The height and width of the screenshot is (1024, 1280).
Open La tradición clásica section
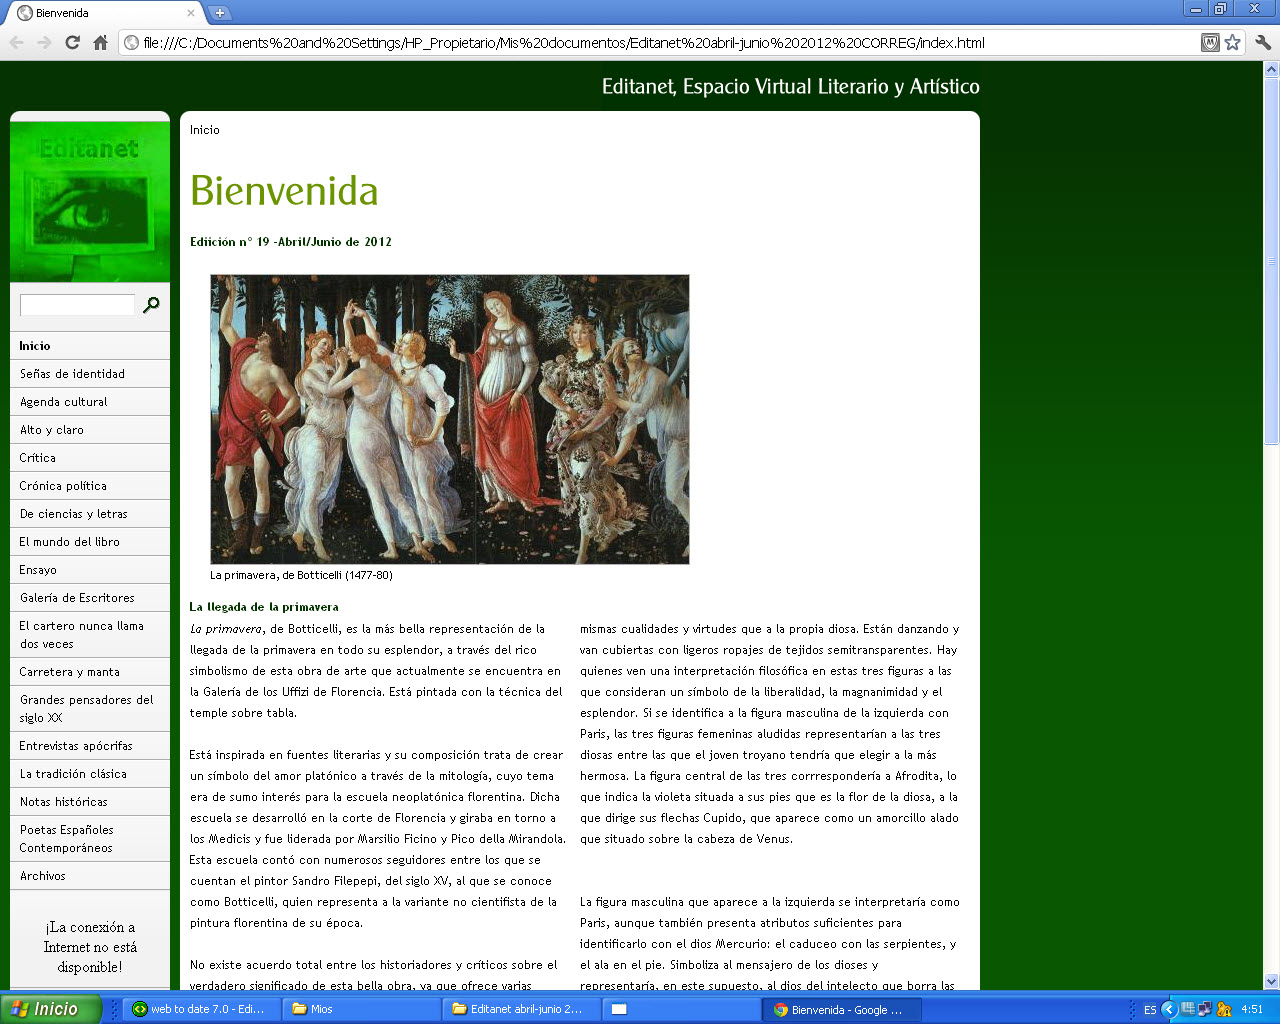pyautogui.click(x=90, y=774)
